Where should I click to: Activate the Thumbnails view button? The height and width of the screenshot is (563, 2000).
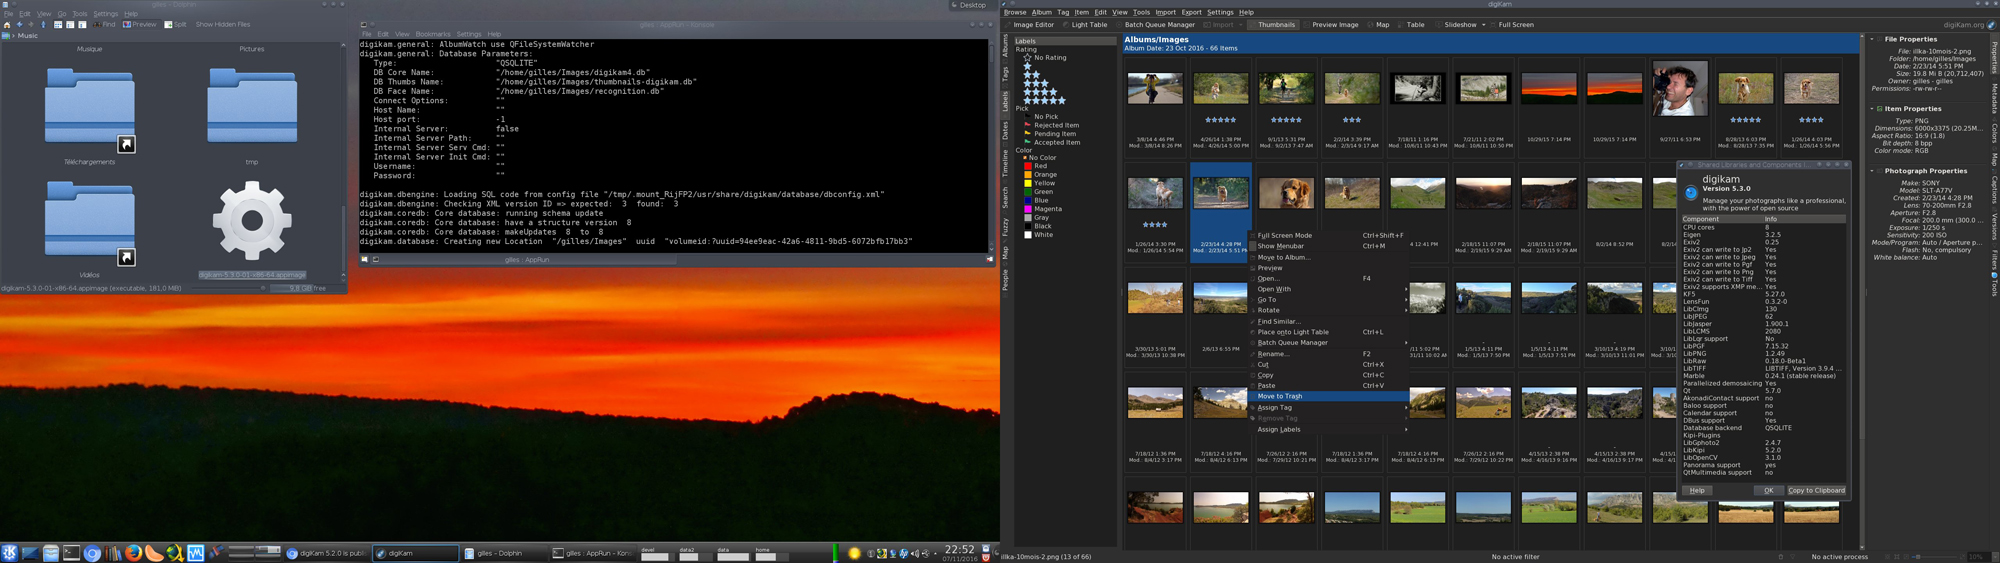click(1272, 25)
